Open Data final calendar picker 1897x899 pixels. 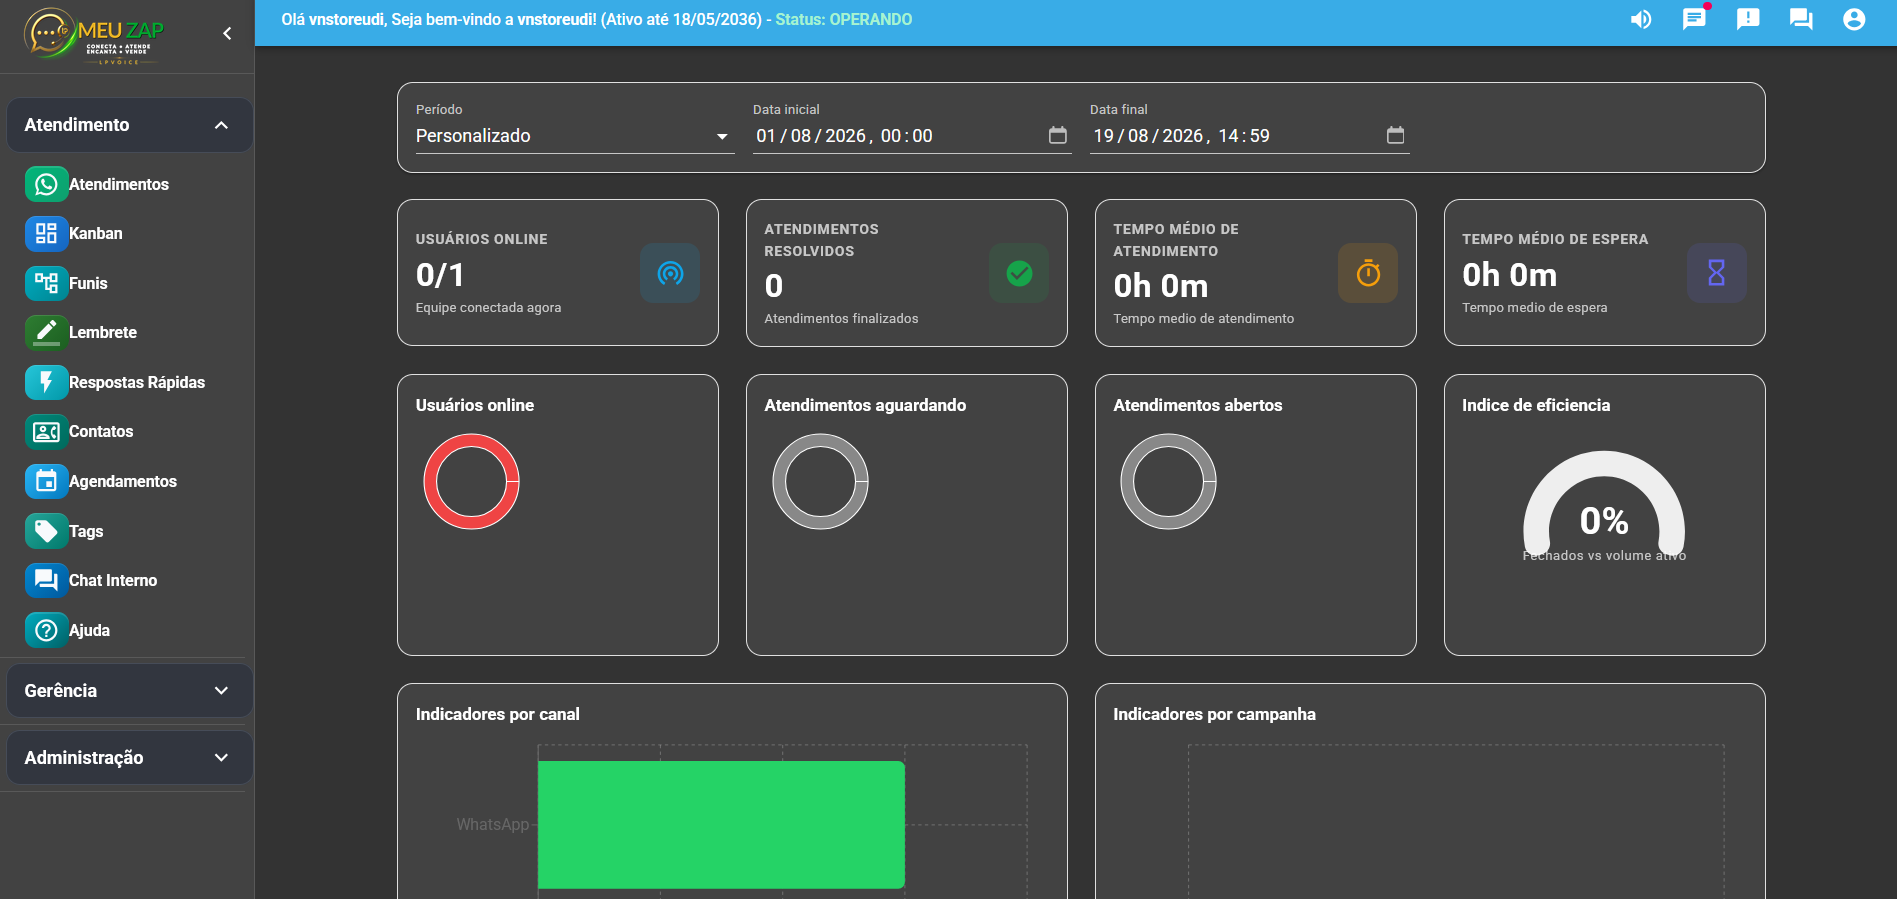(1395, 135)
